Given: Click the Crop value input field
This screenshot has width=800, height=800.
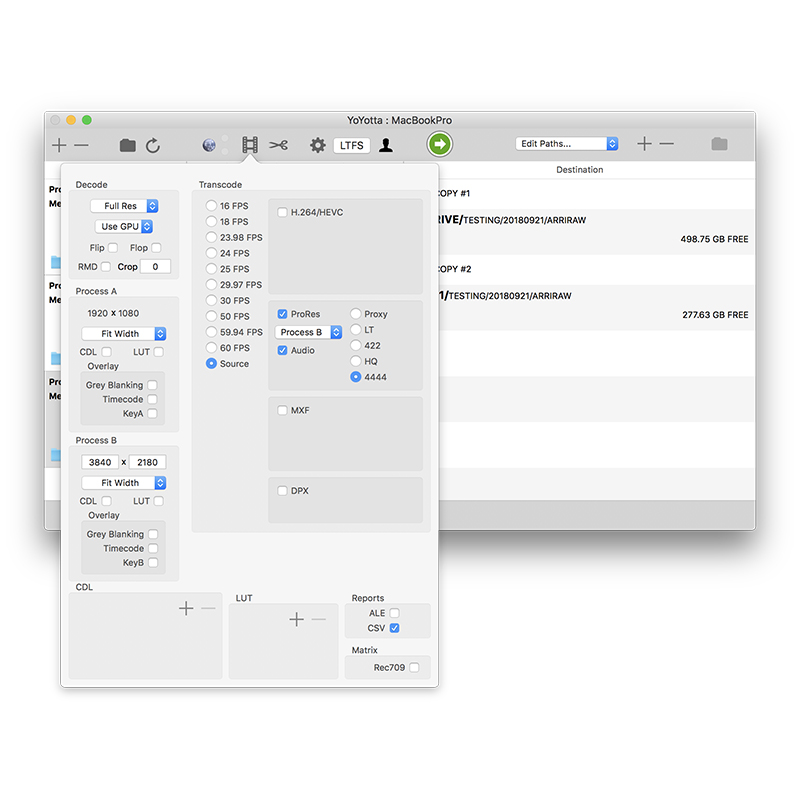Looking at the screenshot, I should pos(155,267).
